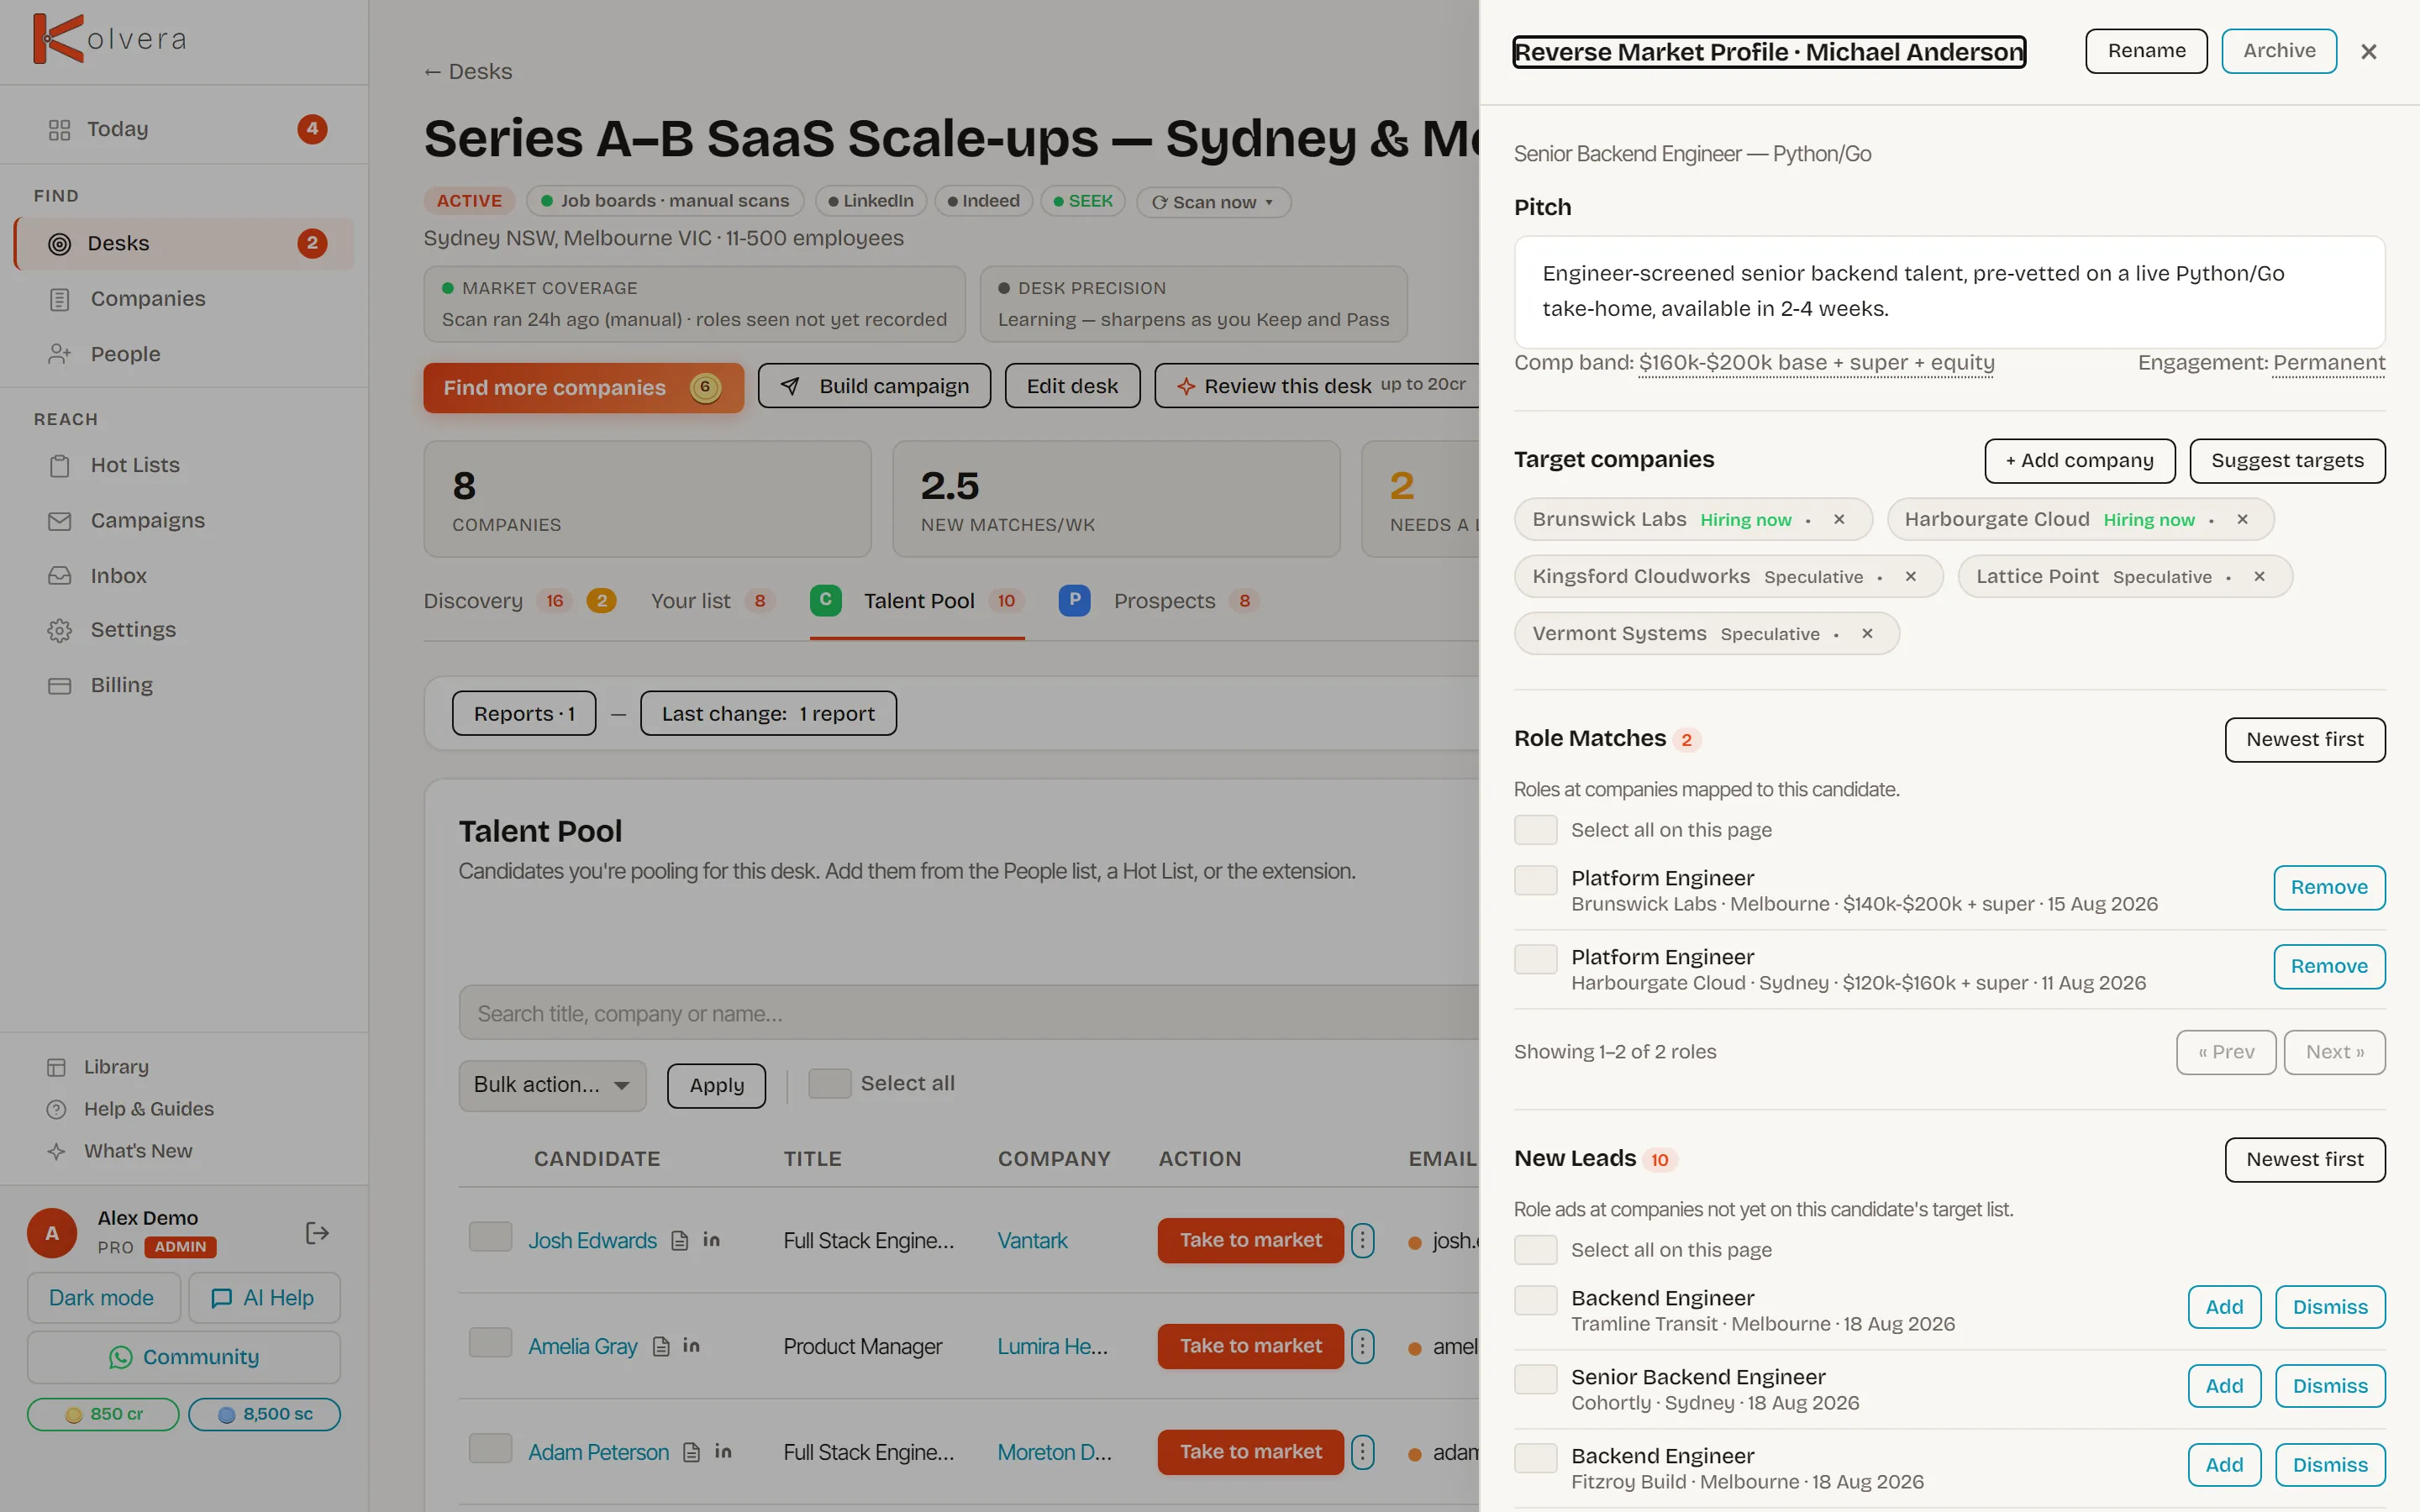Viewport: 2420px width, 1512px height.
Task: Open Today in the sidebar
Action: point(185,130)
